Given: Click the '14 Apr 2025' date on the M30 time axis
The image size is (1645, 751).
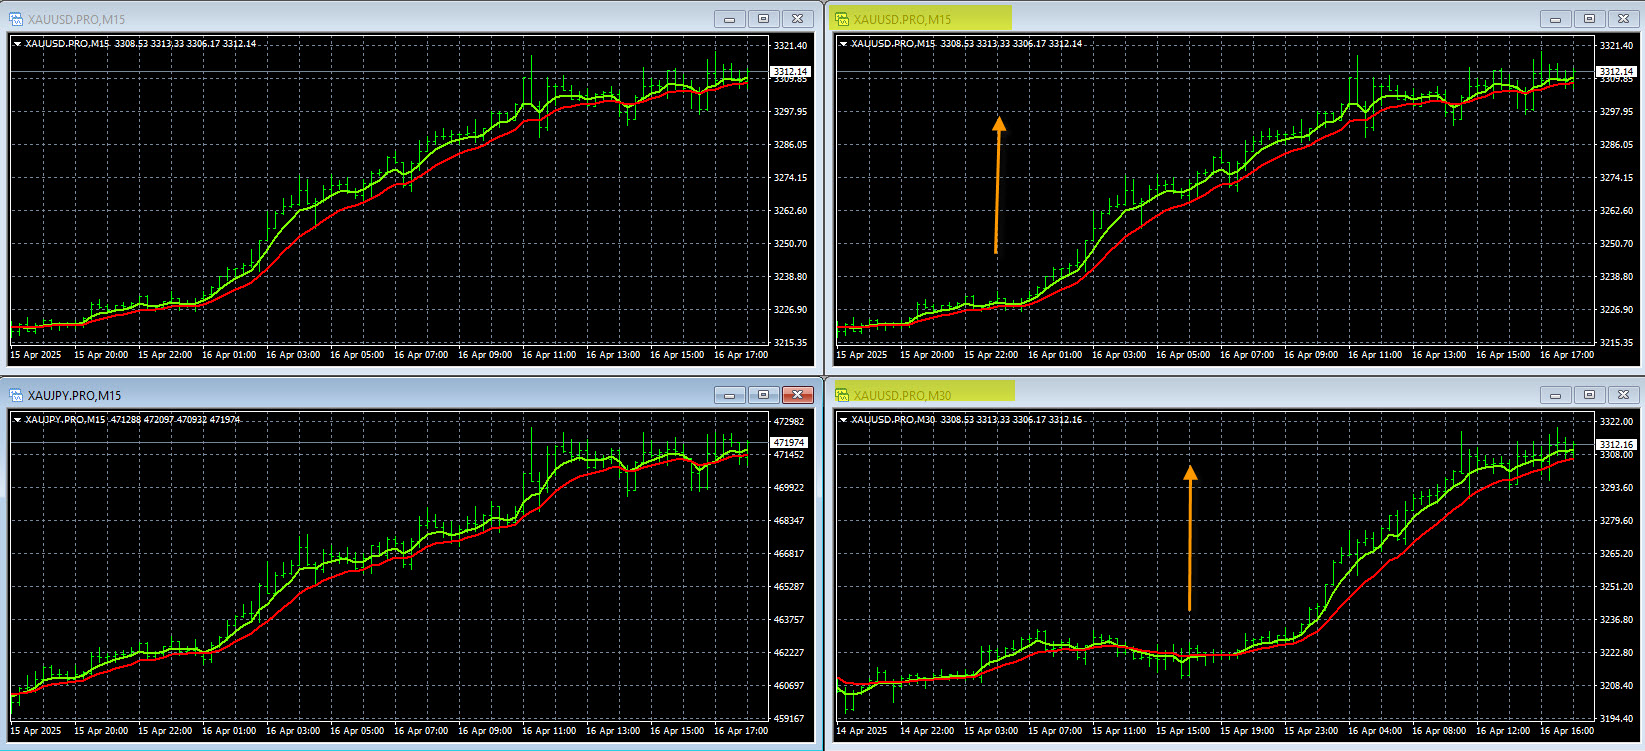Looking at the screenshot, I should 861,731.
